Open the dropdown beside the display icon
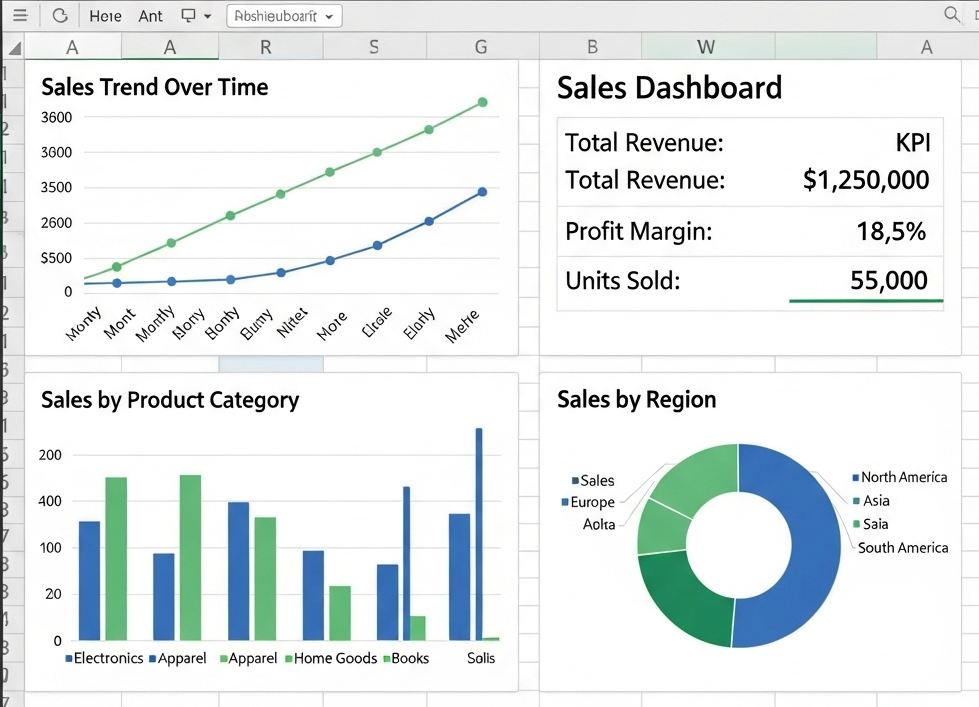 (207, 14)
